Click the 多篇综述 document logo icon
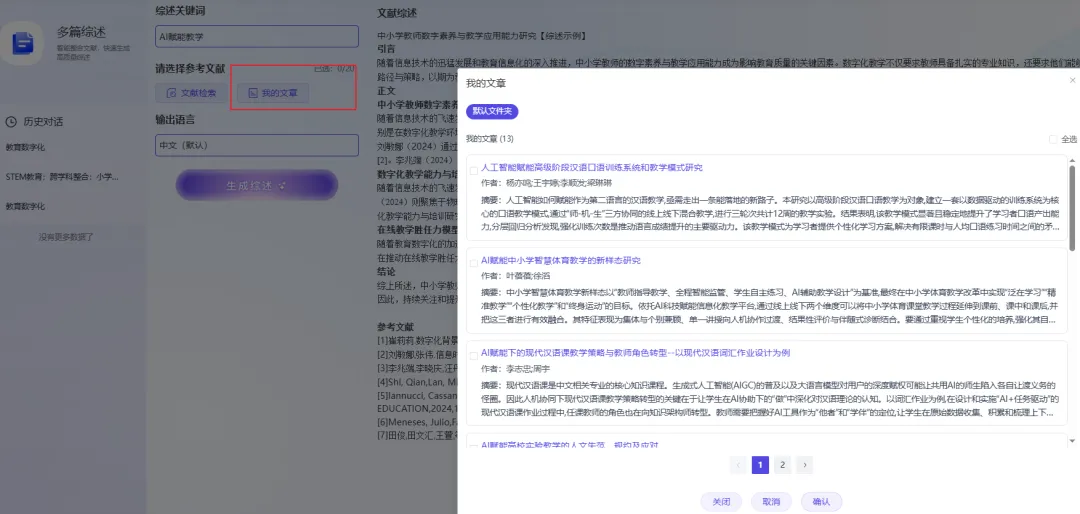 click(22, 43)
